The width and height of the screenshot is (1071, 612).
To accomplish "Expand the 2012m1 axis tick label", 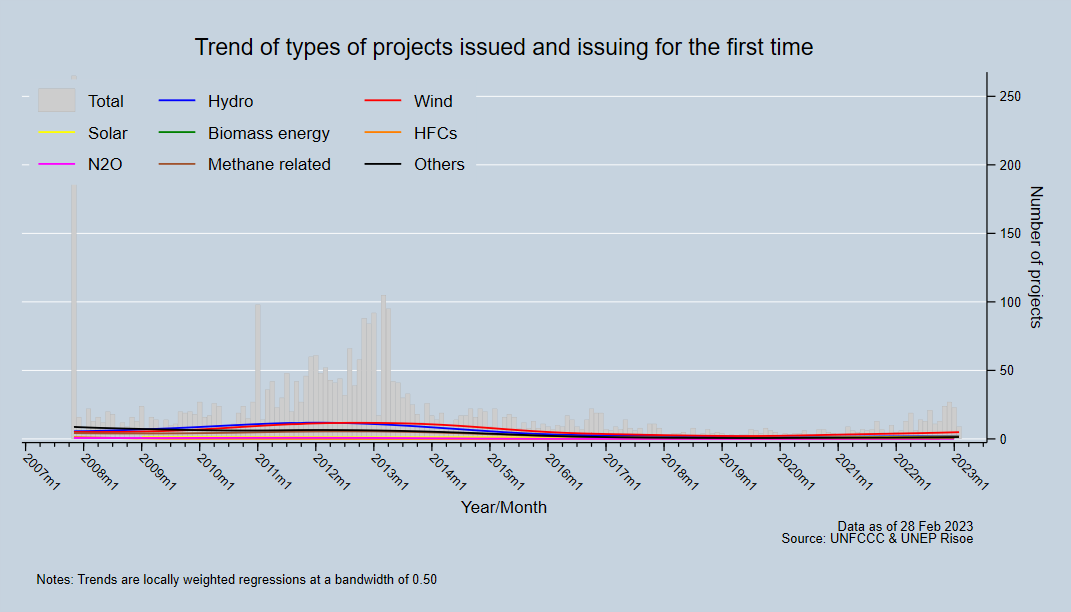I will (x=330, y=472).
